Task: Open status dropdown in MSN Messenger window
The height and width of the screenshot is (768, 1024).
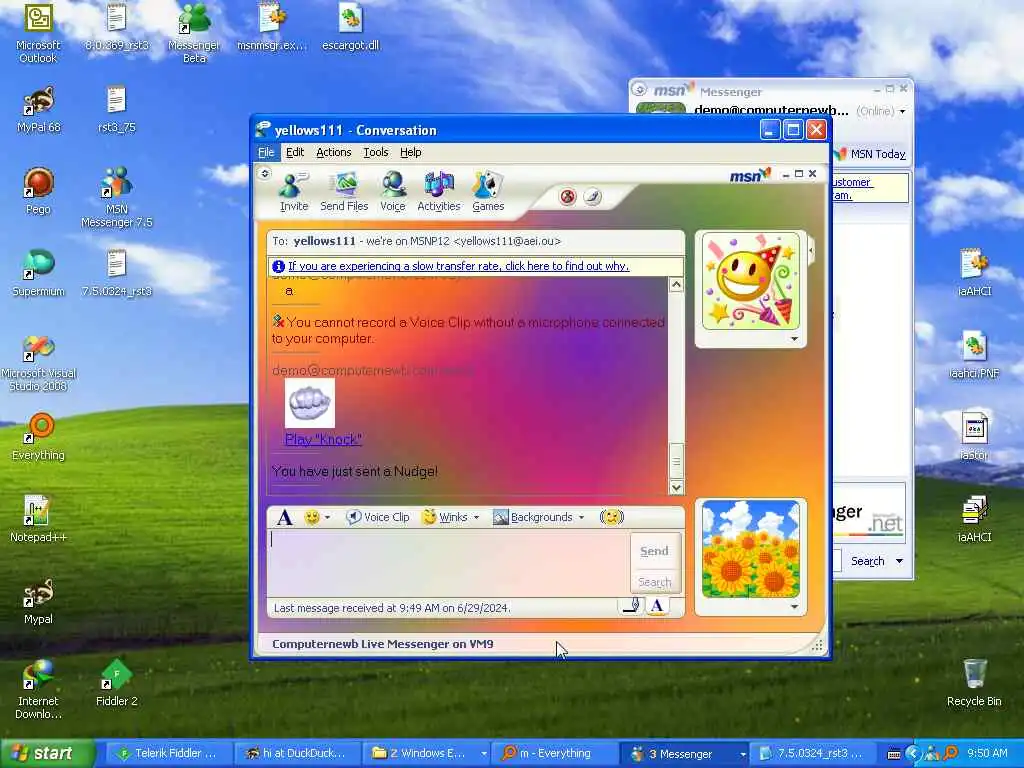Action: [903, 112]
